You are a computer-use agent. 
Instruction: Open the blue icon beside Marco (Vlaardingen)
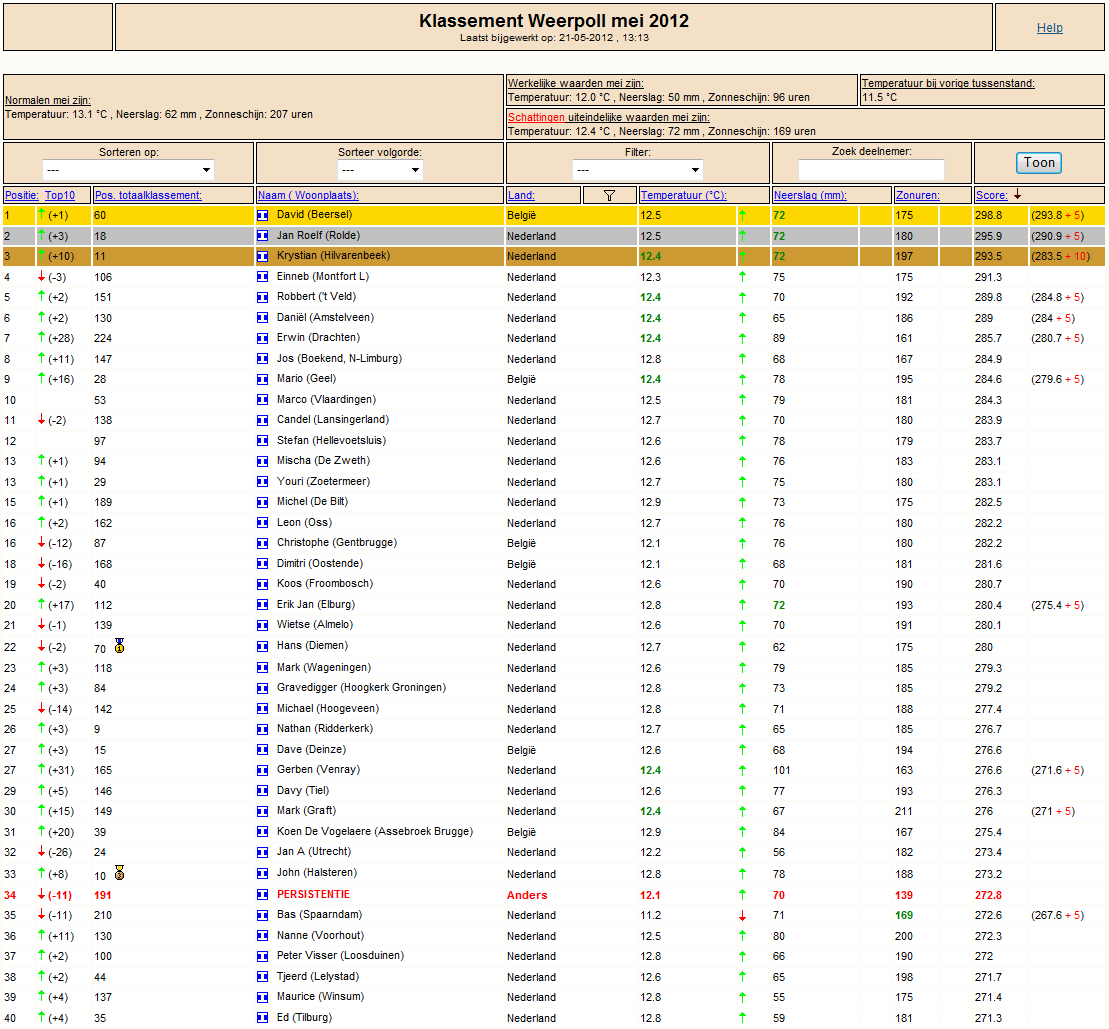pos(262,400)
